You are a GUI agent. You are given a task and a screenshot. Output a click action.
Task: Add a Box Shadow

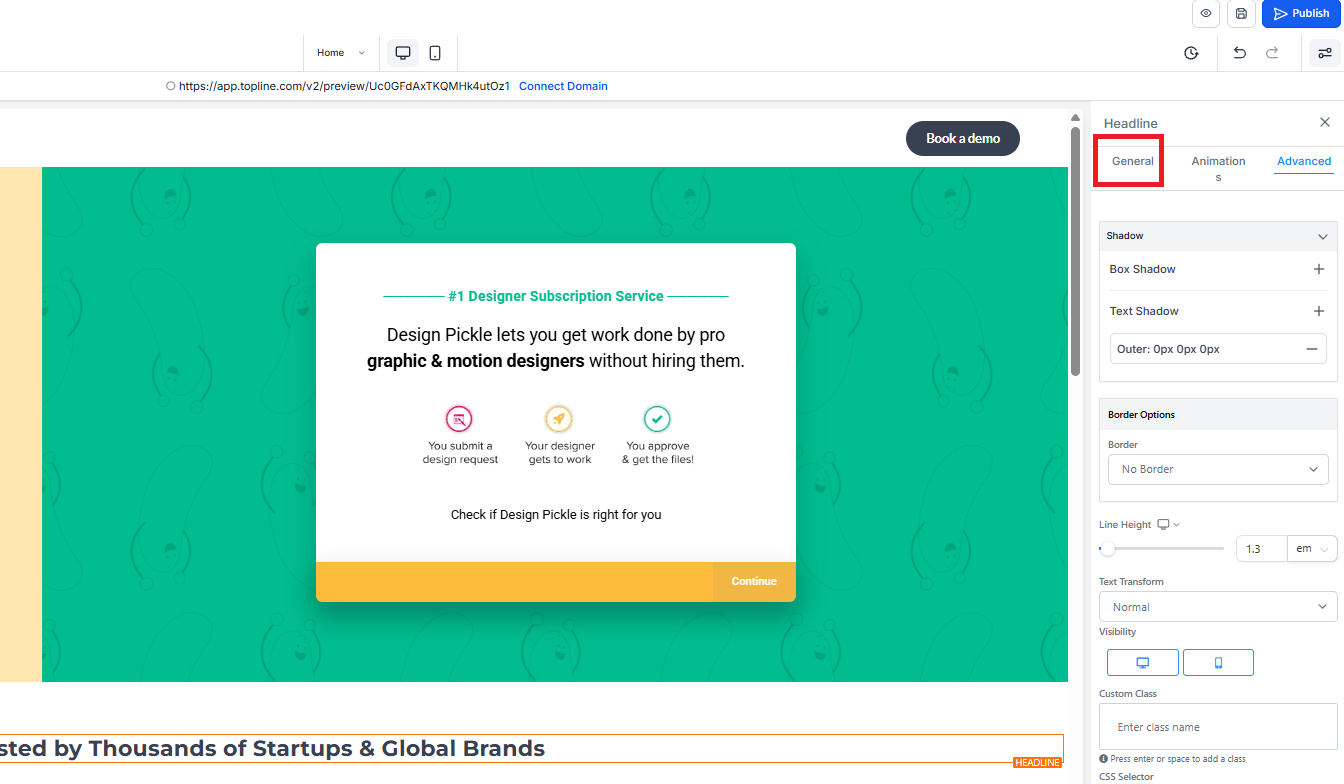[x=1318, y=269]
